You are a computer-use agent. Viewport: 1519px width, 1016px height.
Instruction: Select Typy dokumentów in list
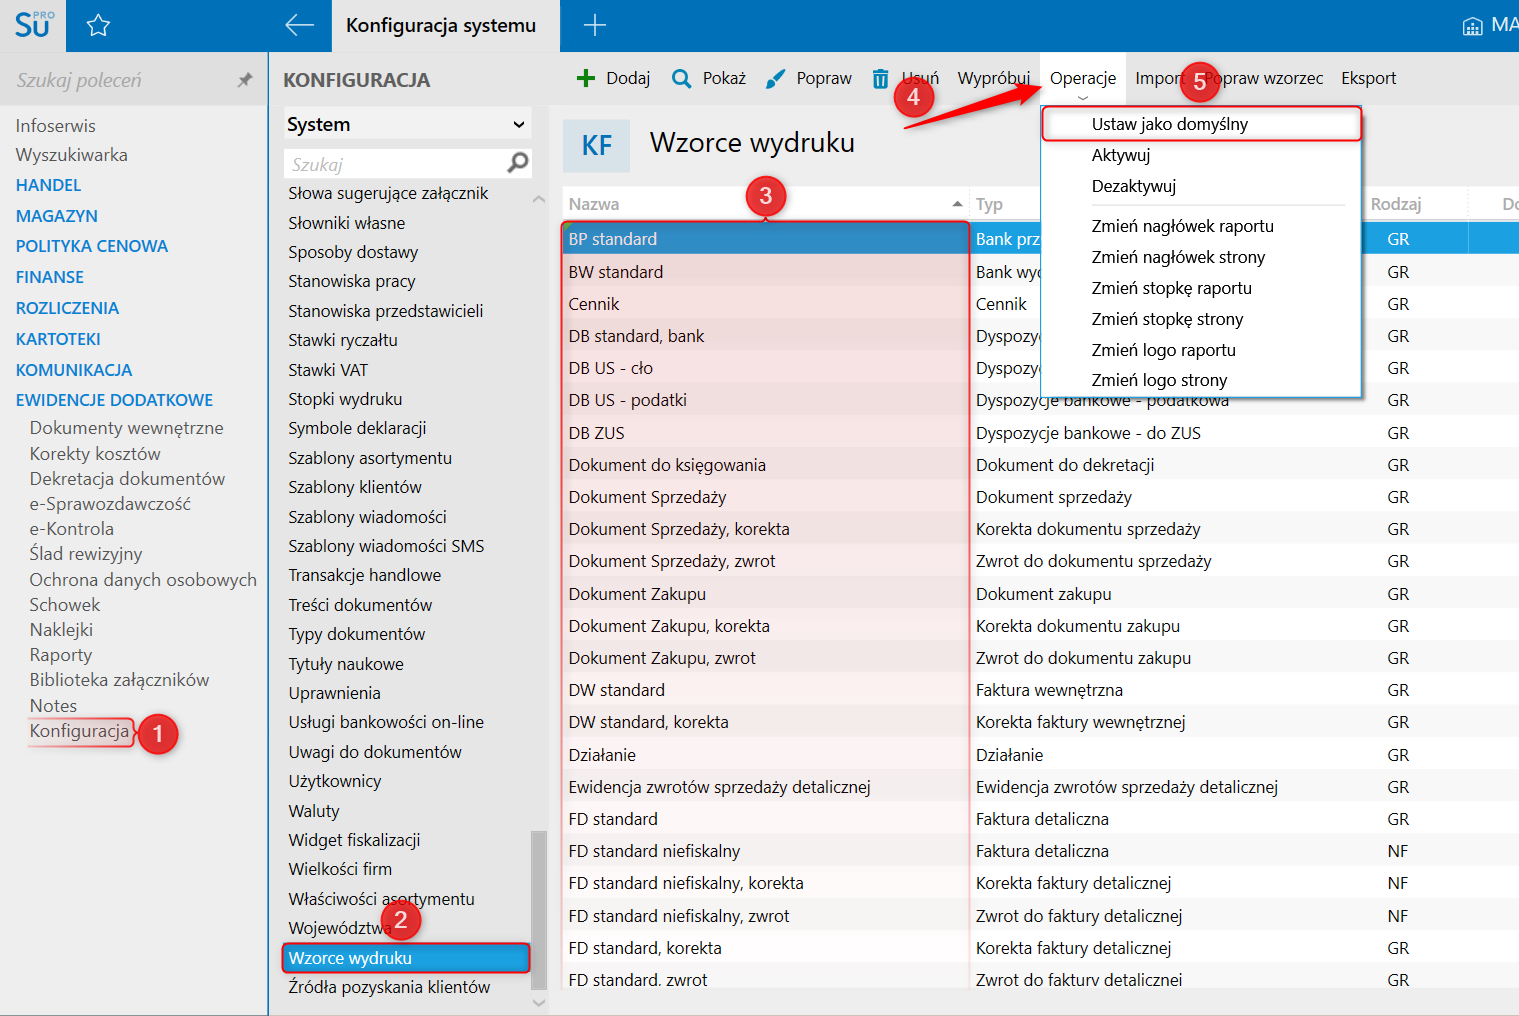pyautogui.click(x=357, y=634)
